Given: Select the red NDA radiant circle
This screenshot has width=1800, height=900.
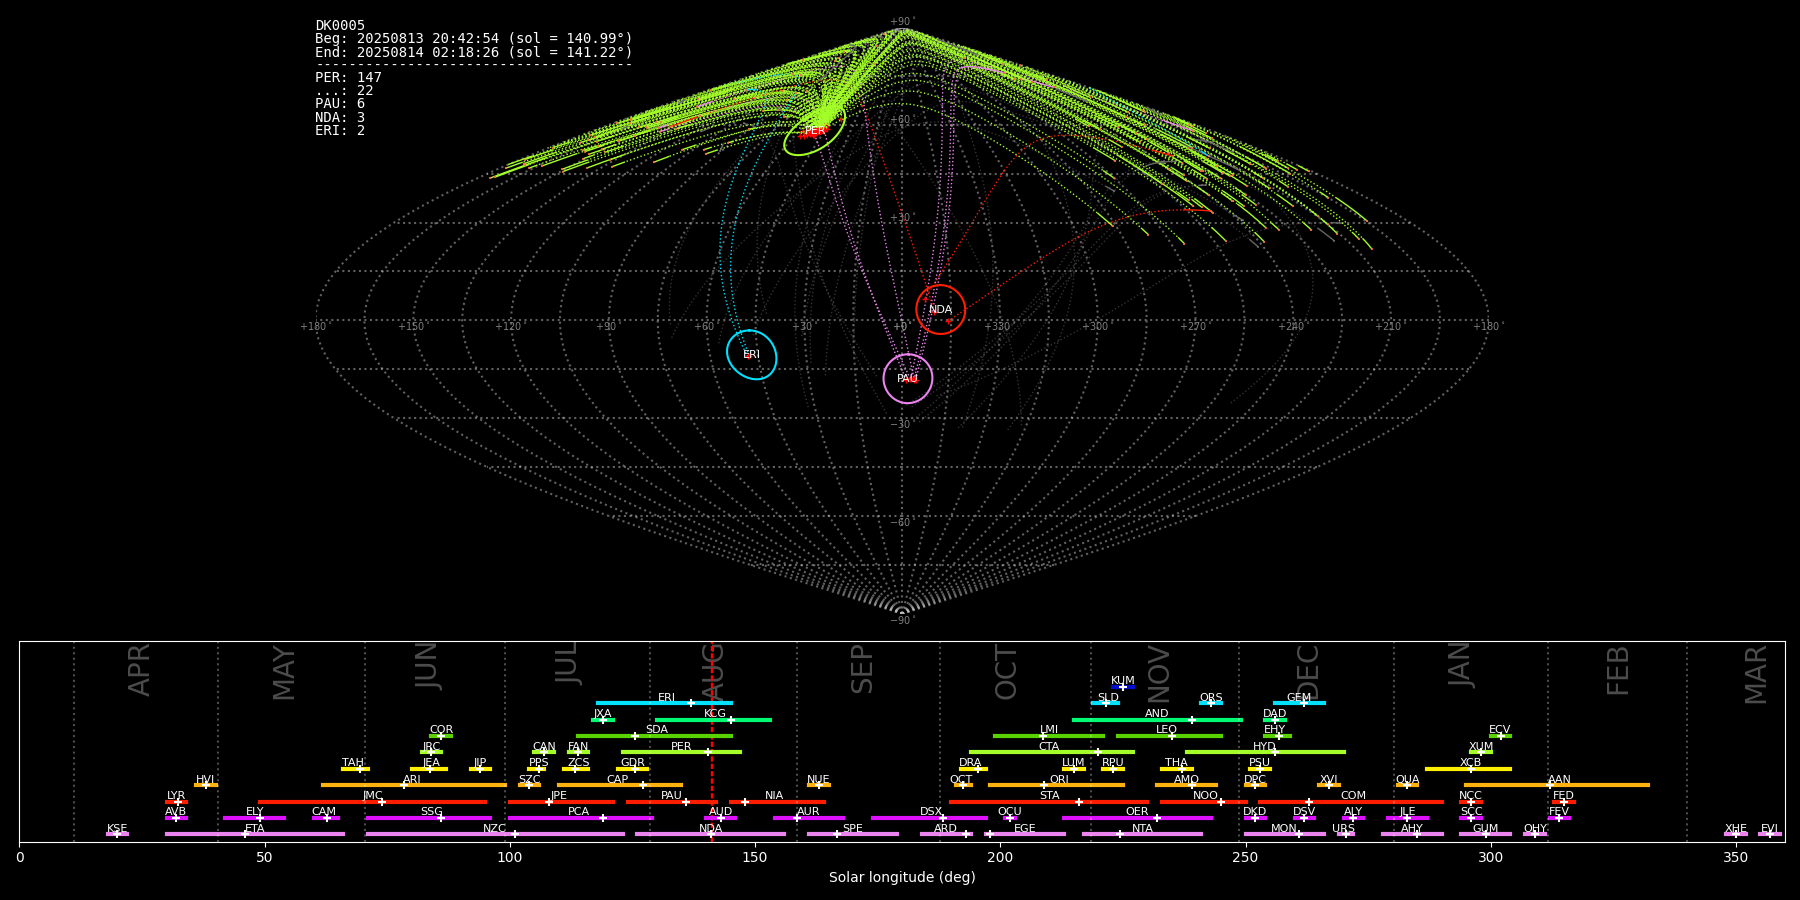Looking at the screenshot, I should 941,309.
